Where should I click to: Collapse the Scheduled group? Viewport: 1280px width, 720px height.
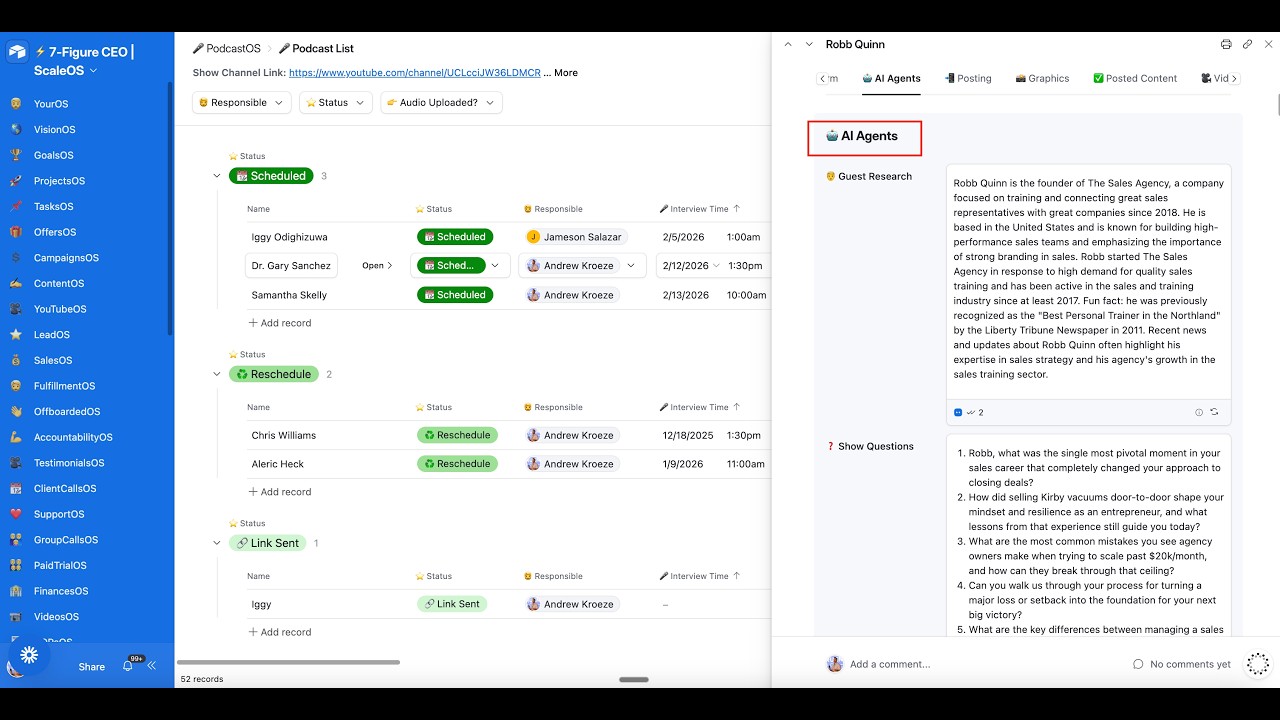[217, 176]
